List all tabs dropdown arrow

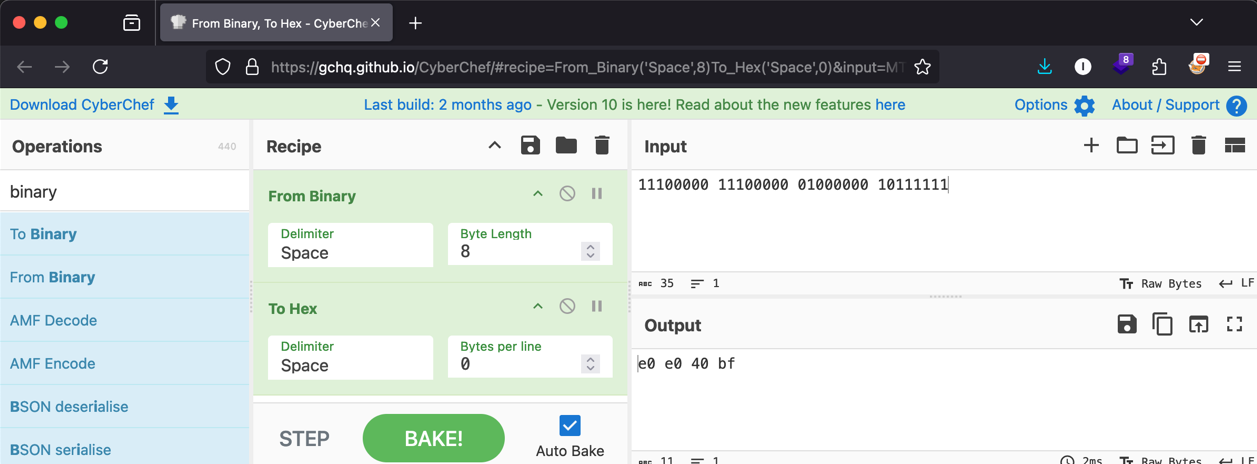1196,22
